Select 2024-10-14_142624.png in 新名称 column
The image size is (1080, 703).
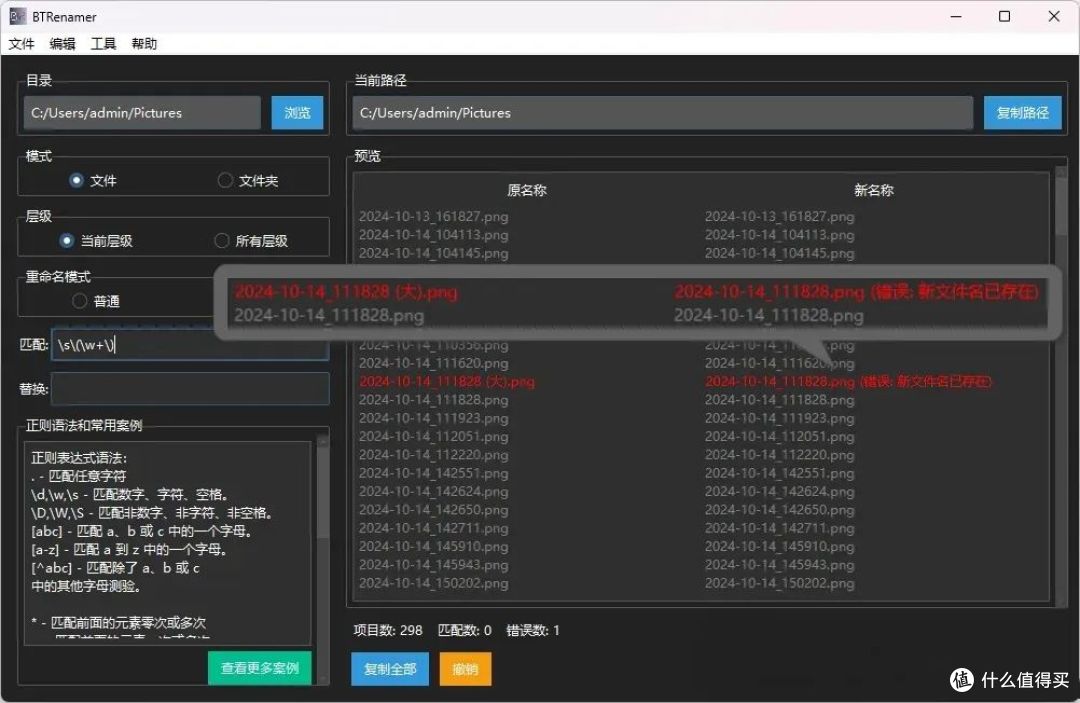click(780, 492)
